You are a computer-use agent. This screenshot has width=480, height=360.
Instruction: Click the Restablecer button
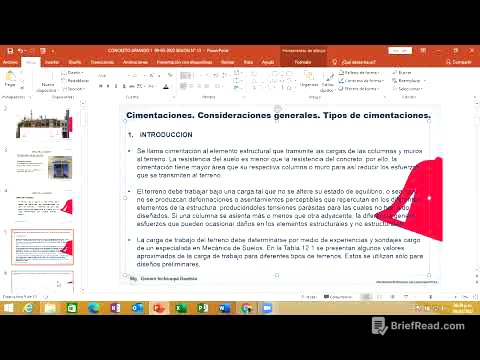(x=75, y=80)
